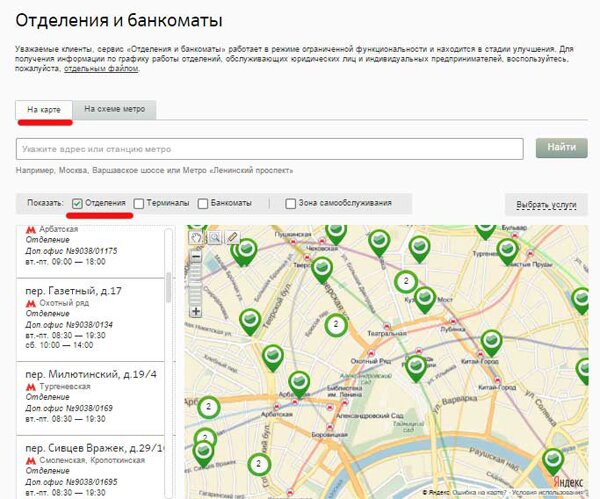The image size is (600, 499).
Task: Click branch marker at Кузнецкий Мост
Action: (x=425, y=300)
